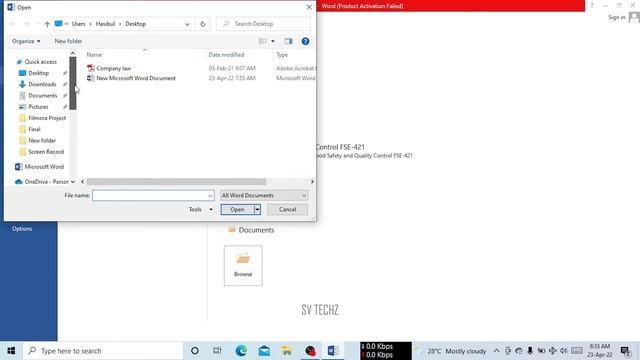Click horizontal scrollbar right arrow
Screen dimensions: 640x360
[312, 182]
